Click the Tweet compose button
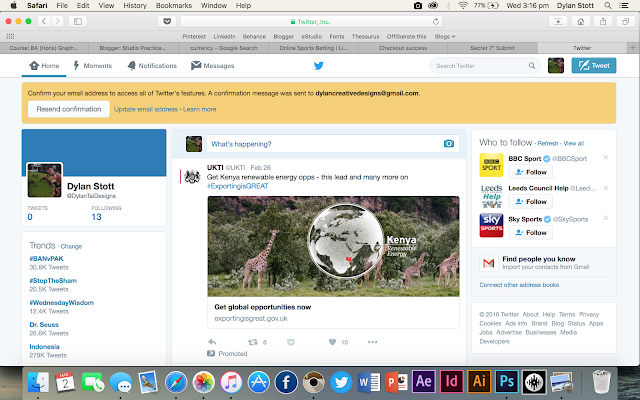The image size is (640, 400). point(594,66)
